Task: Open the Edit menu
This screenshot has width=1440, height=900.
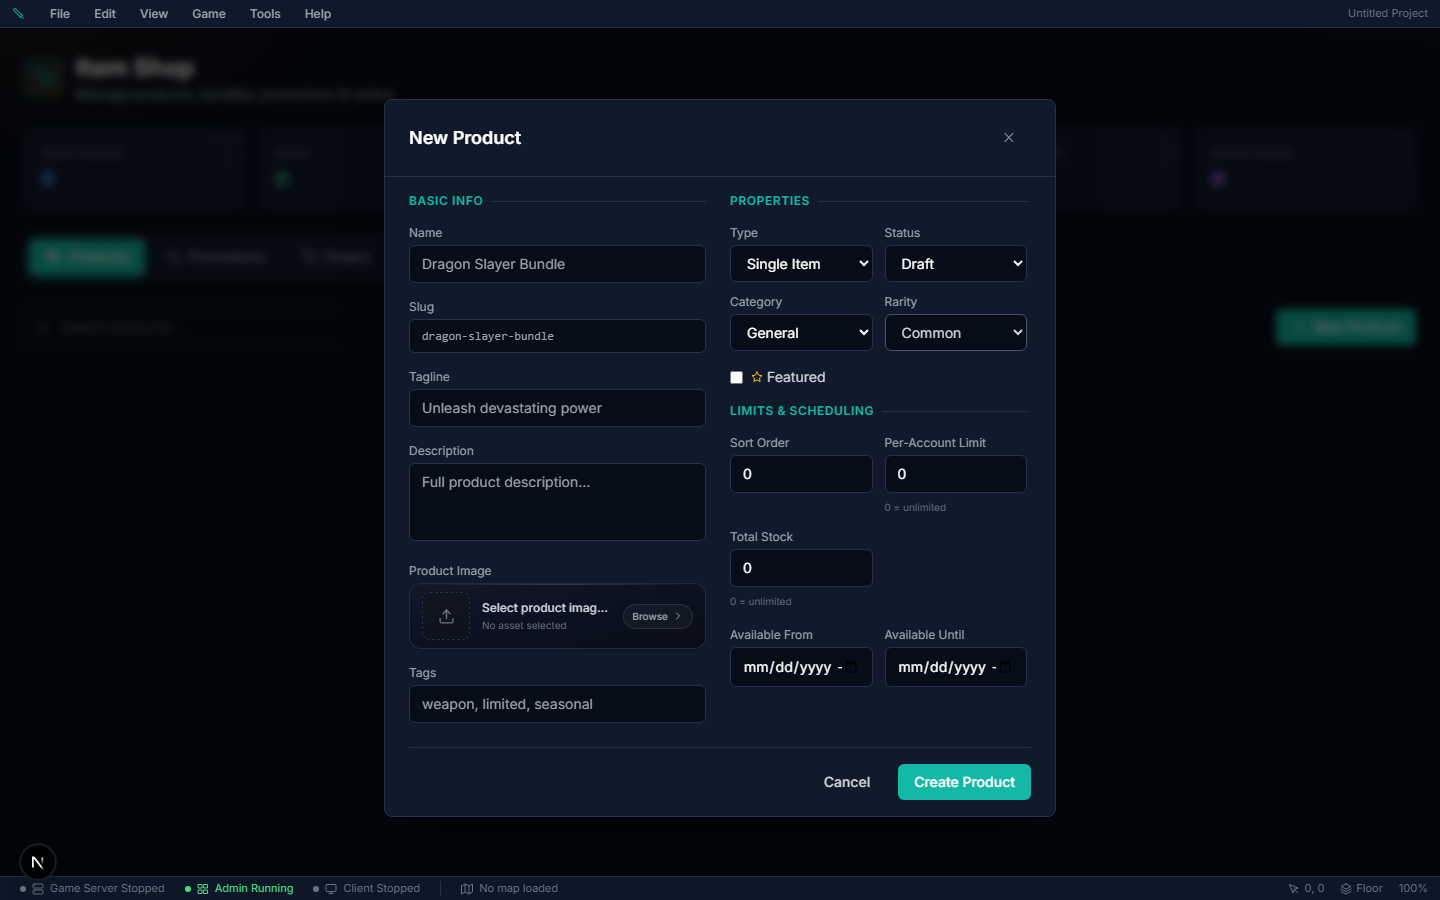Action: click(105, 14)
